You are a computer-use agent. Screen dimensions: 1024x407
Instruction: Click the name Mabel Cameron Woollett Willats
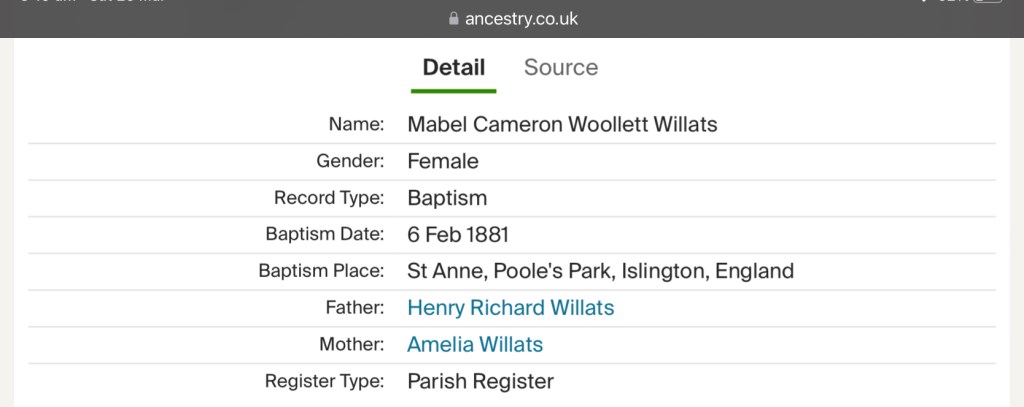click(x=562, y=125)
